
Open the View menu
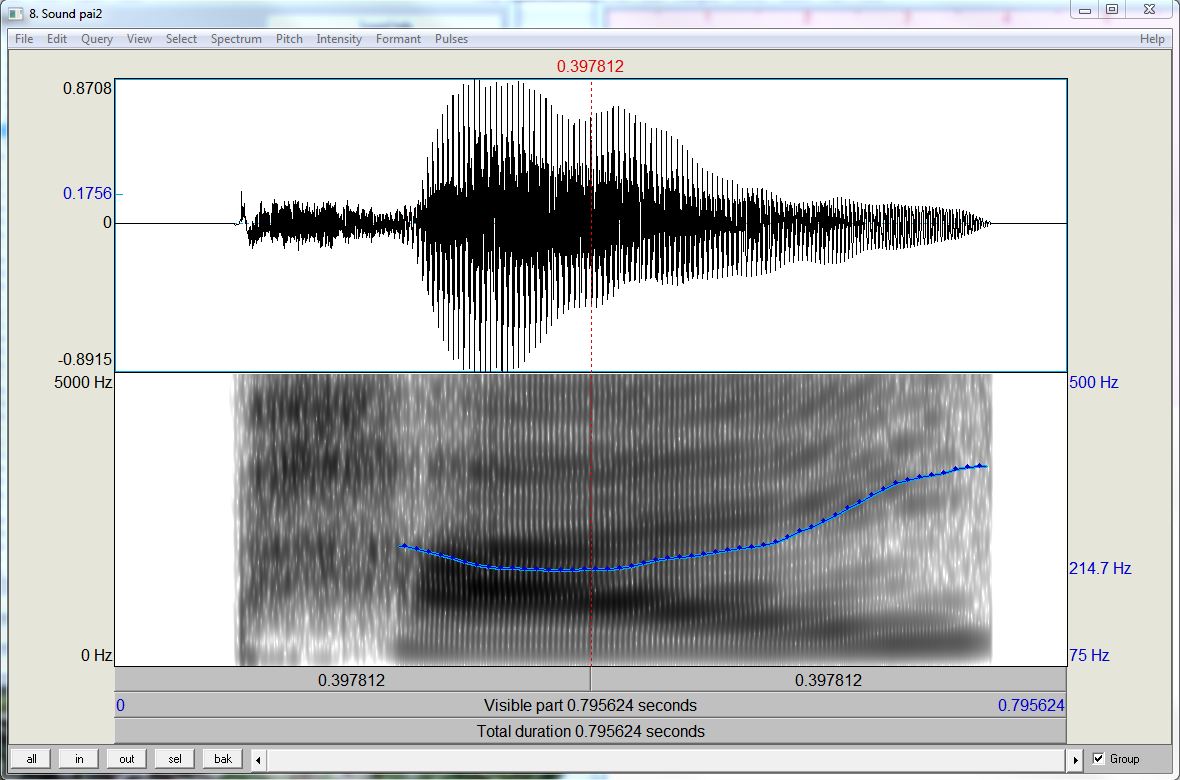(x=139, y=39)
